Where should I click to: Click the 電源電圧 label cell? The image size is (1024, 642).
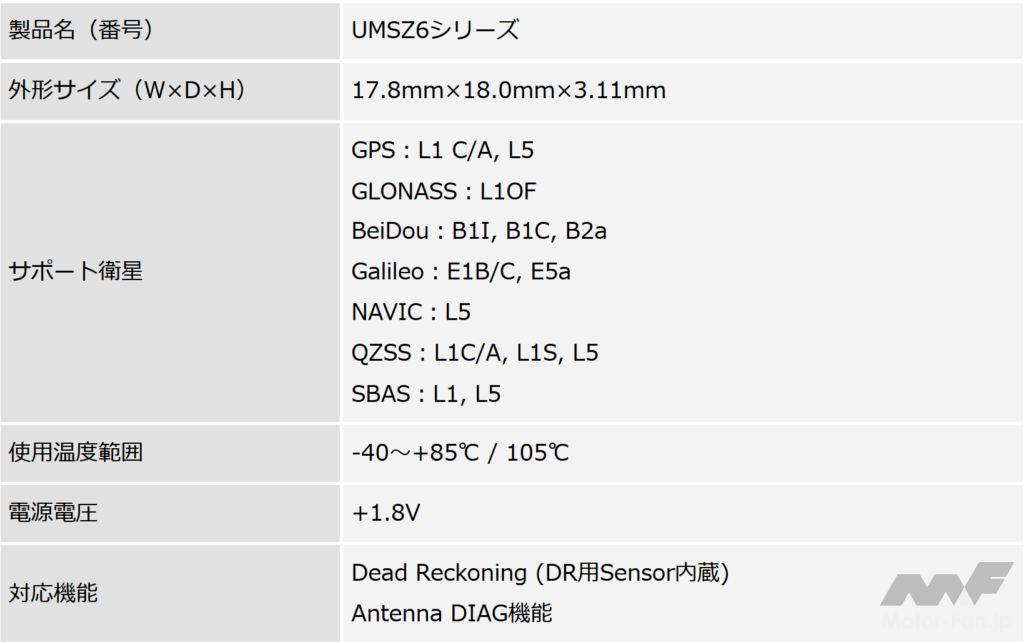tap(53, 514)
